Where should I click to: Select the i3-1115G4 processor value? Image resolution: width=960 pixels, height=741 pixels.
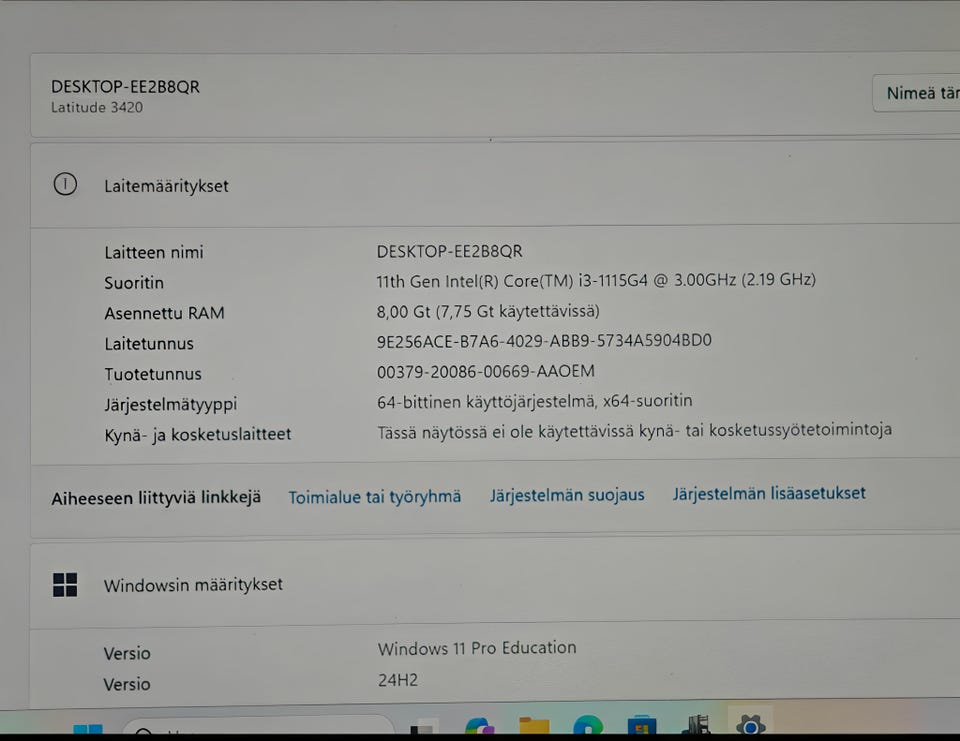[x=596, y=280]
